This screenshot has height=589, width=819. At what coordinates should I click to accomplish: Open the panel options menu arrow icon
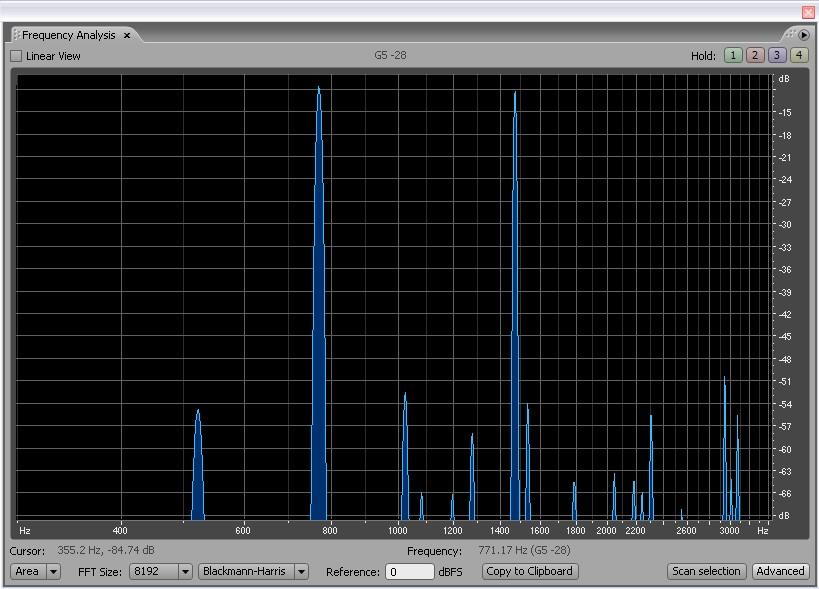point(804,35)
